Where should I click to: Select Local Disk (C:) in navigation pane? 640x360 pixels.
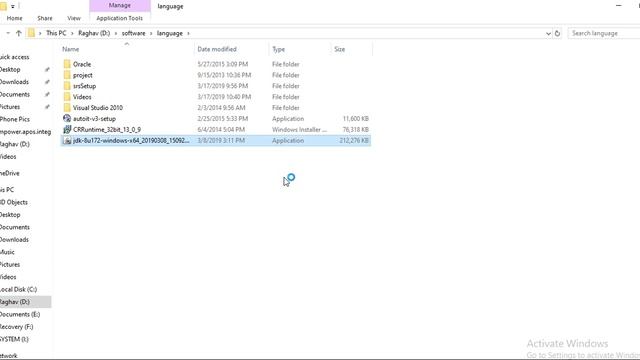[18, 289]
